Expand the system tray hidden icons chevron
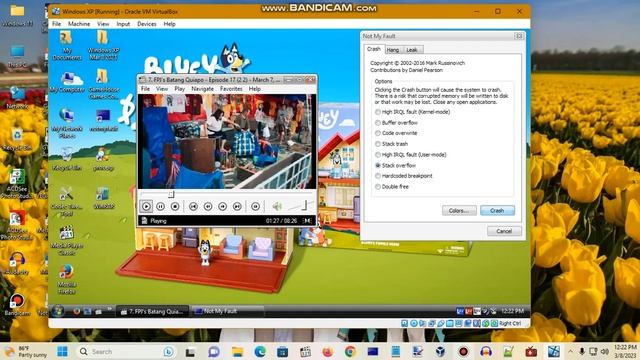Screen dimensions: 640x360 (570, 351)
